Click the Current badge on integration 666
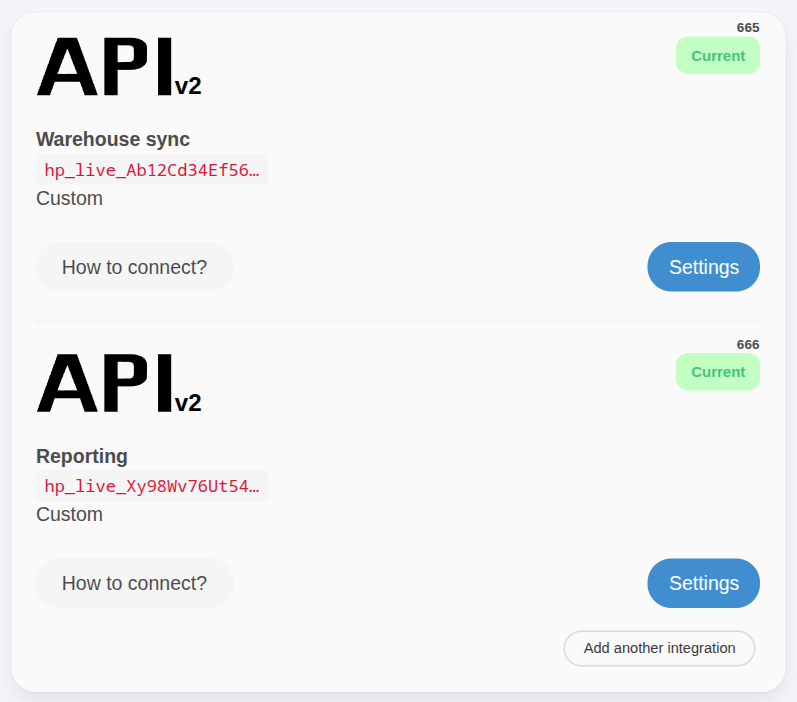Image resolution: width=797 pixels, height=702 pixels. point(718,372)
